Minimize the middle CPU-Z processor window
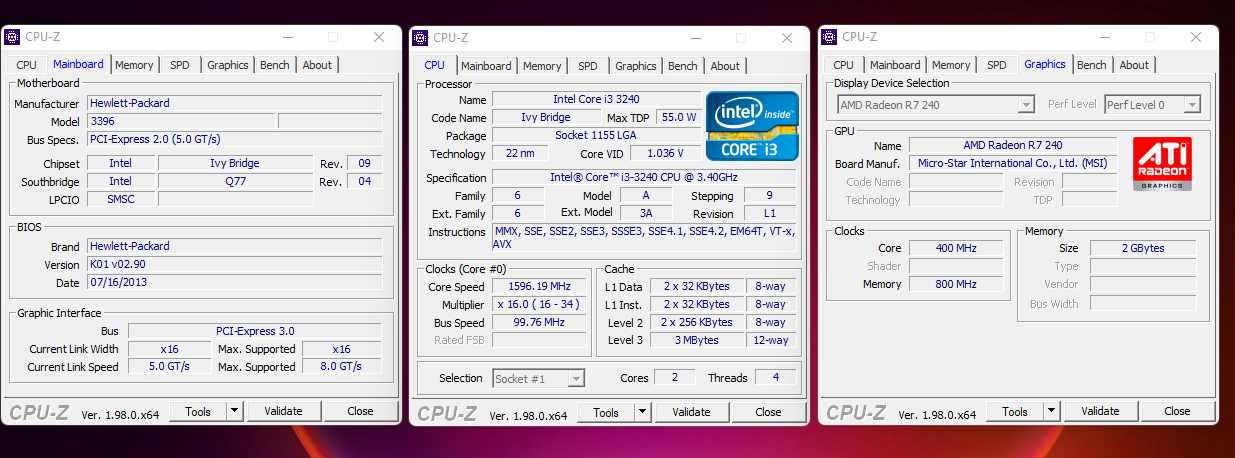The image size is (1235, 458). tap(696, 38)
